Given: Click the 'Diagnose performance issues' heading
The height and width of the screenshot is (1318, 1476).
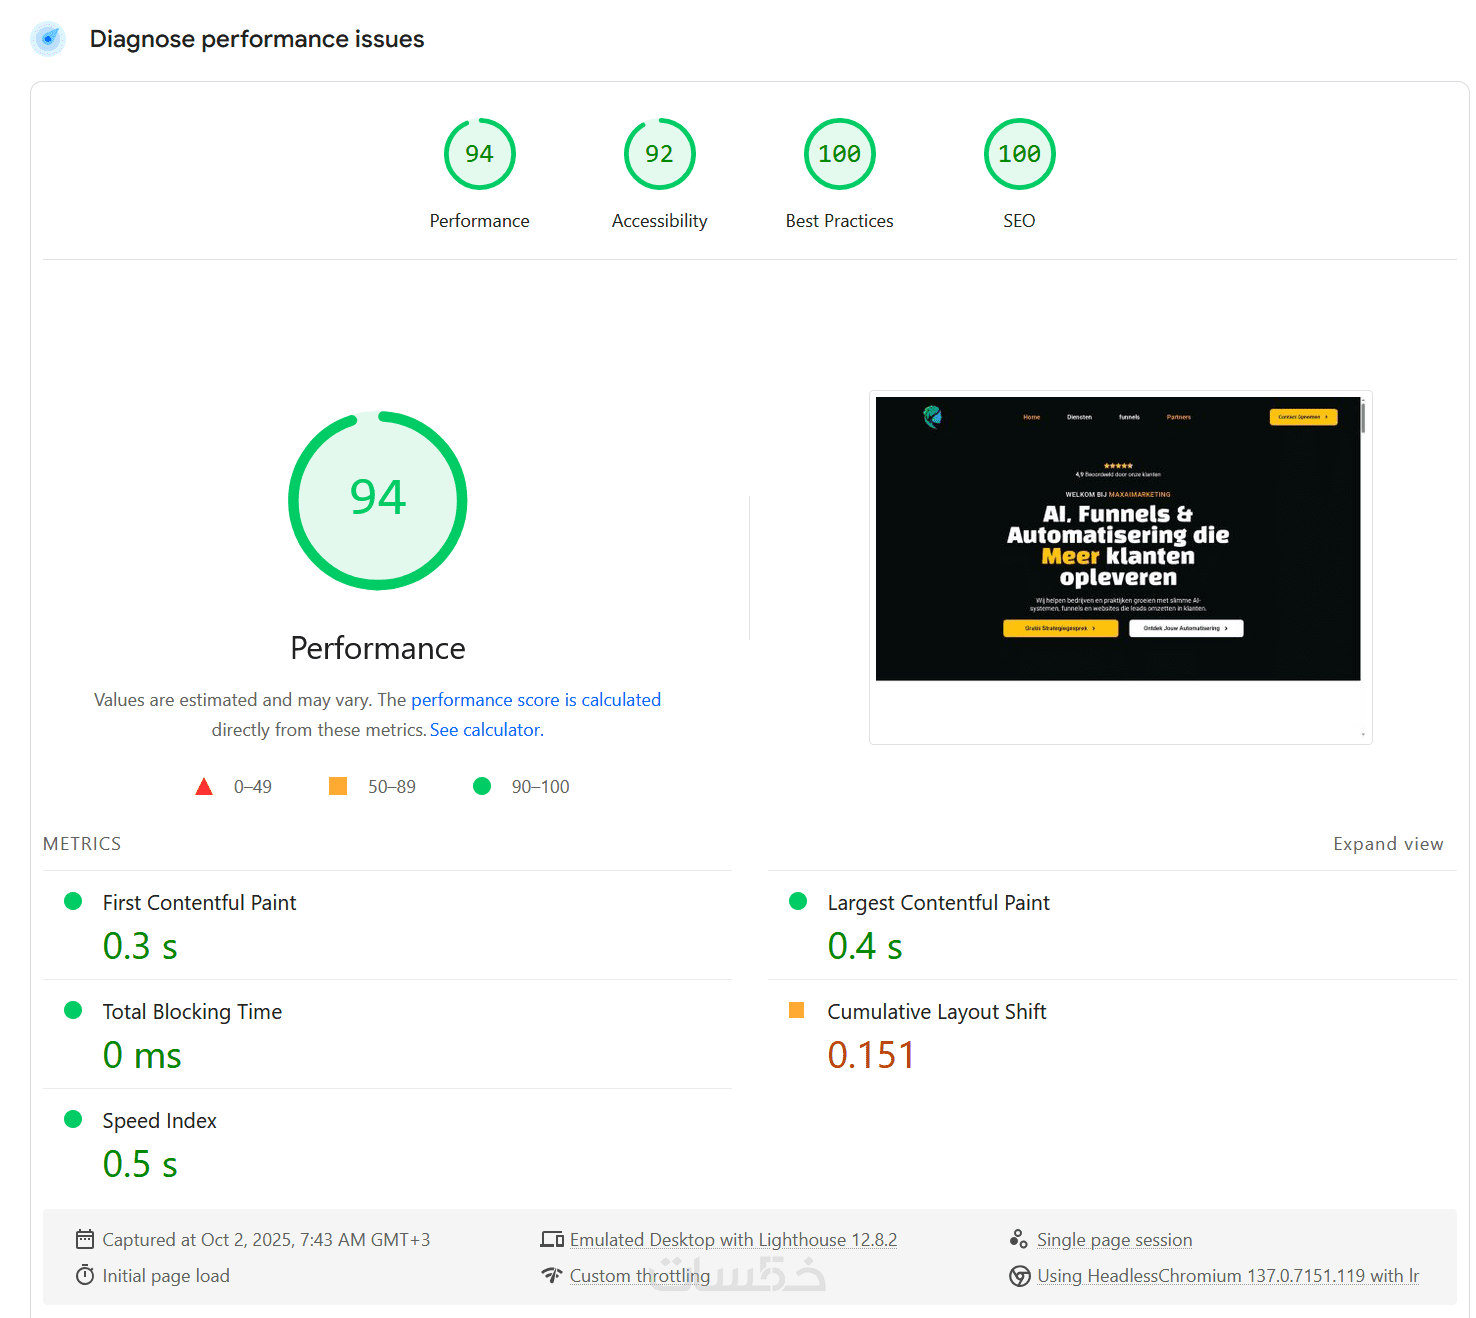Looking at the screenshot, I should pyautogui.click(x=257, y=39).
